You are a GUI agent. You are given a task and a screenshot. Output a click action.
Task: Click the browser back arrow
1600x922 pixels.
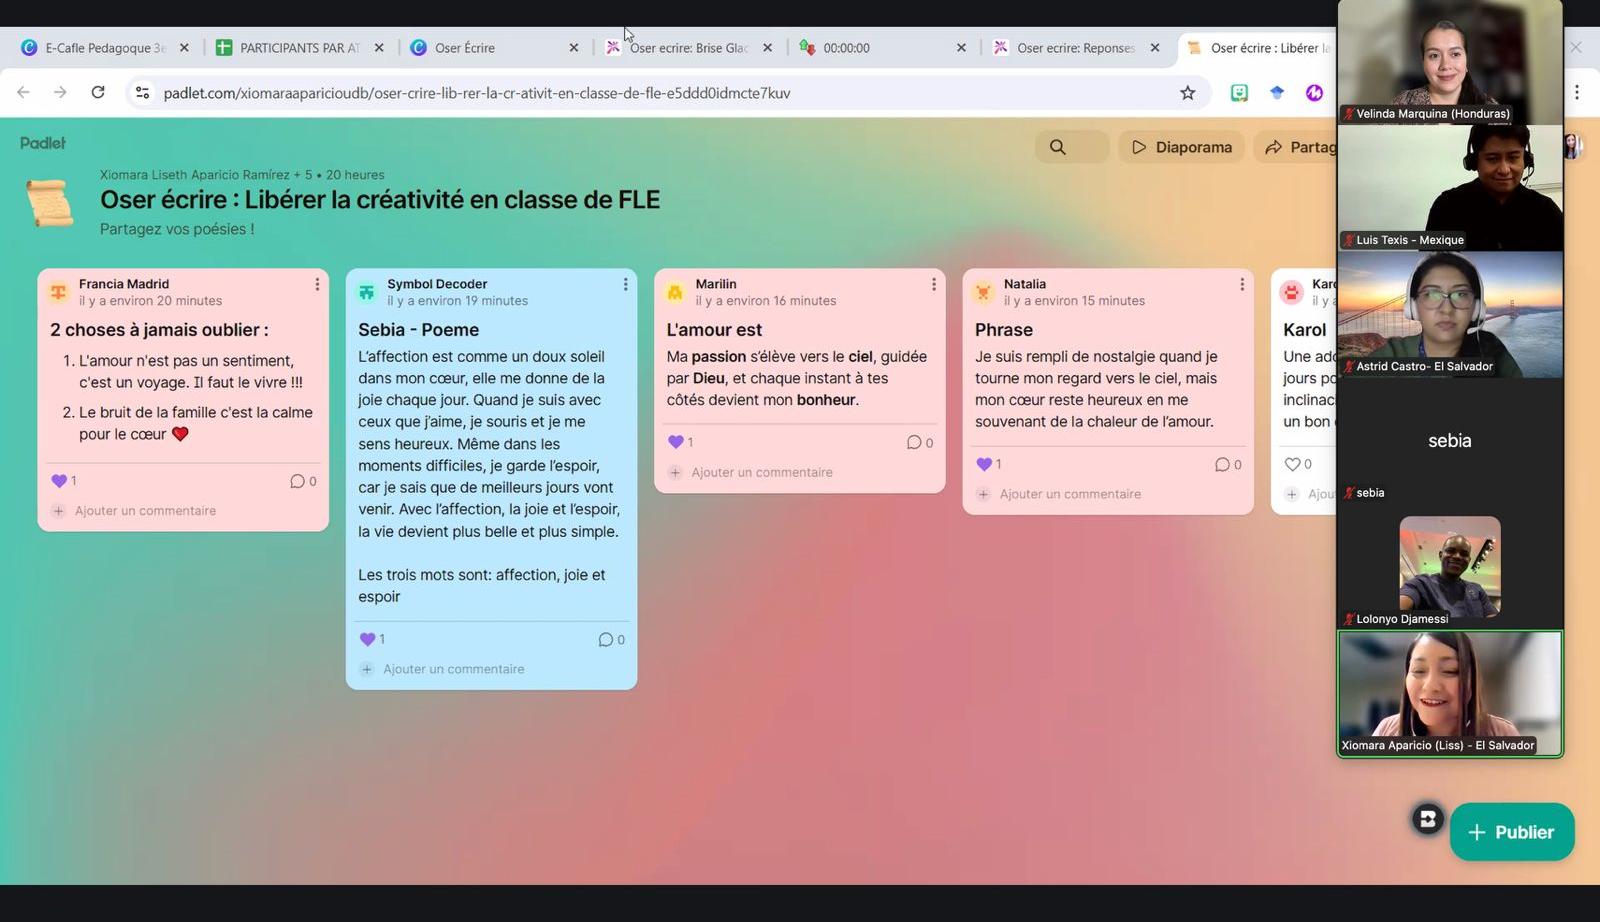pyautogui.click(x=23, y=93)
